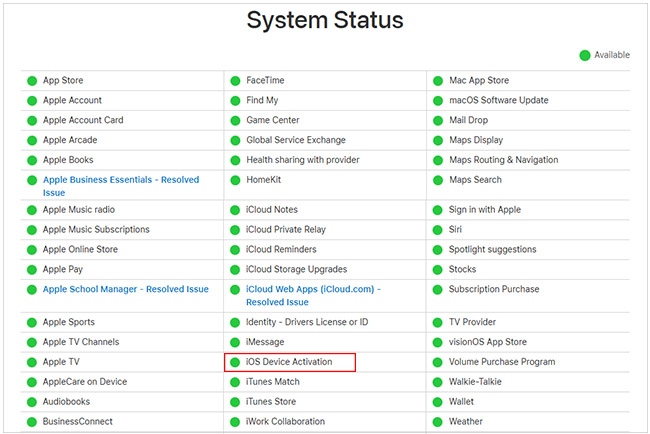The image size is (650, 434).
Task: Open Apple Business Essentials Resolved Issue link
Action: click(x=121, y=186)
